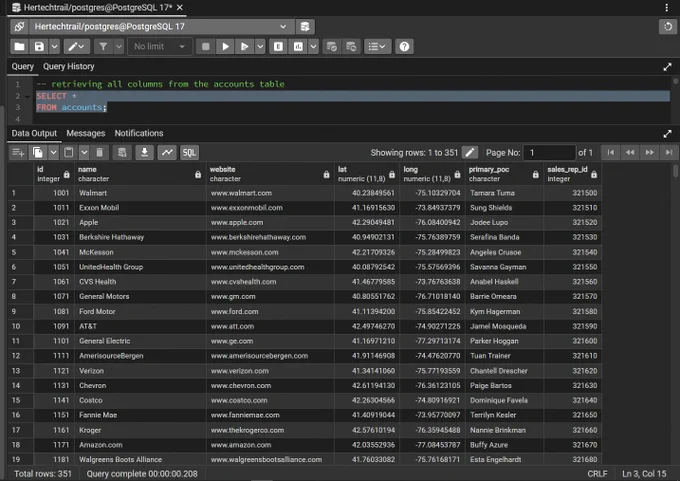Click the execute script icon beside play
This screenshot has height=481, width=680.
pyautogui.click(x=245, y=46)
